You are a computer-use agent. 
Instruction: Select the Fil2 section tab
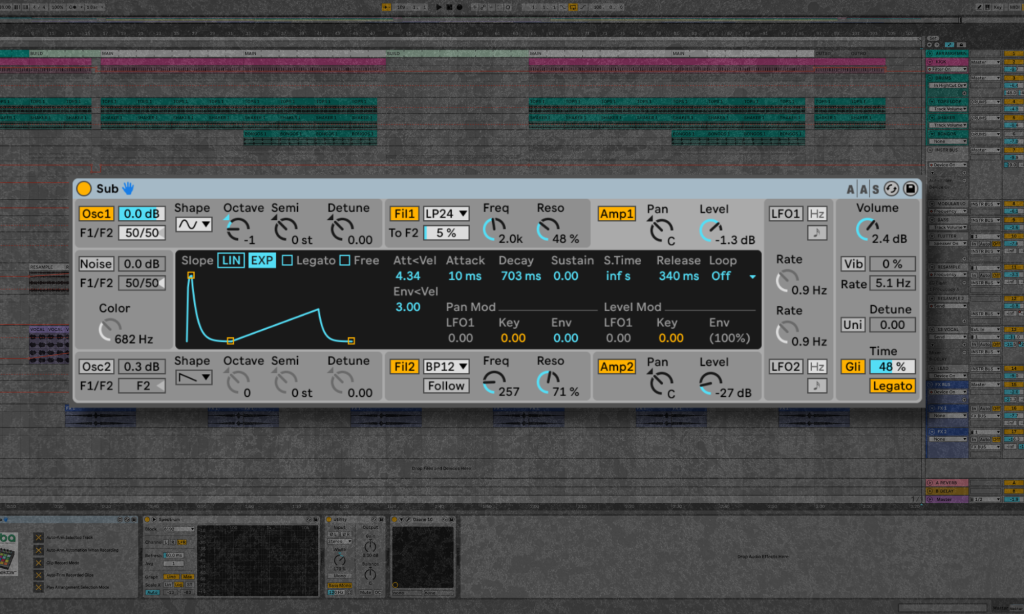tap(403, 367)
